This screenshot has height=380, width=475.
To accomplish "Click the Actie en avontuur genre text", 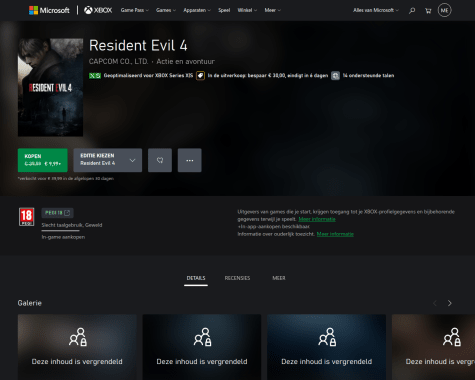I will (186, 62).
